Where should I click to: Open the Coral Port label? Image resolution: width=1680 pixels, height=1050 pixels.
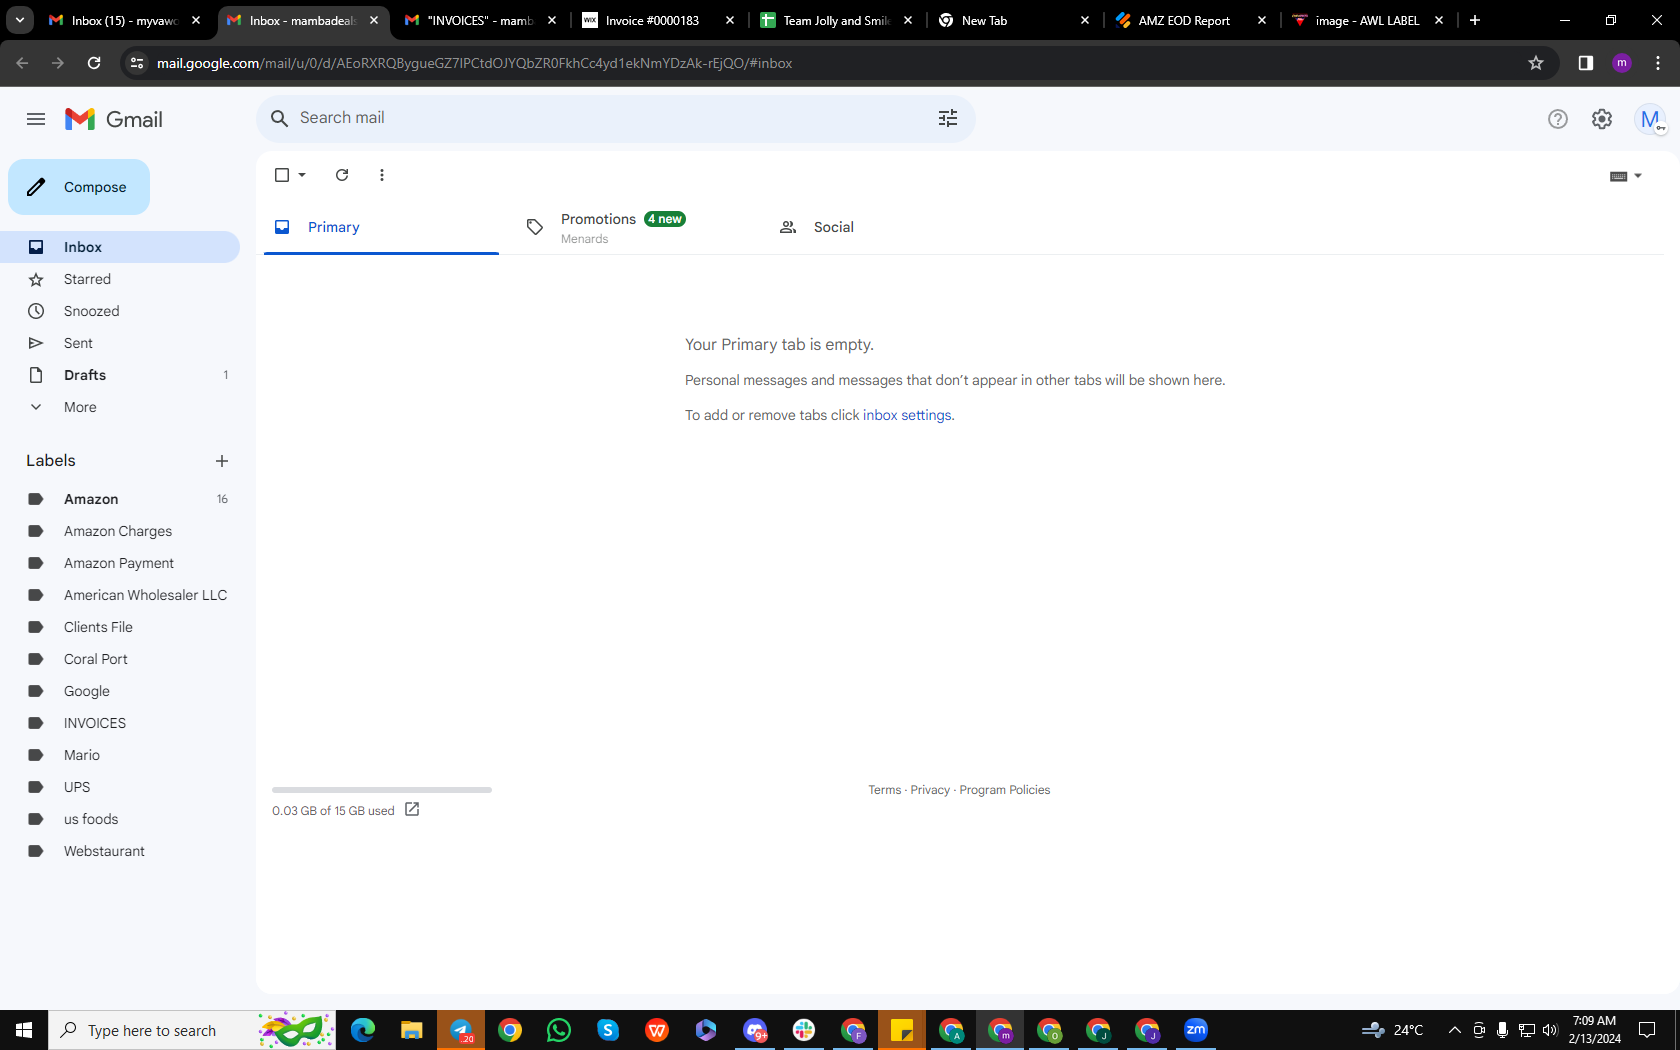click(120, 659)
